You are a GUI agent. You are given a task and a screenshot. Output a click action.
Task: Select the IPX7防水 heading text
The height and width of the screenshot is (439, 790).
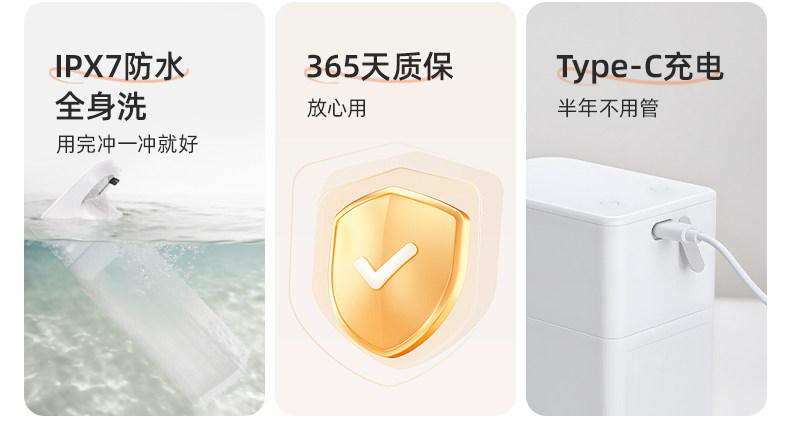tap(120, 67)
